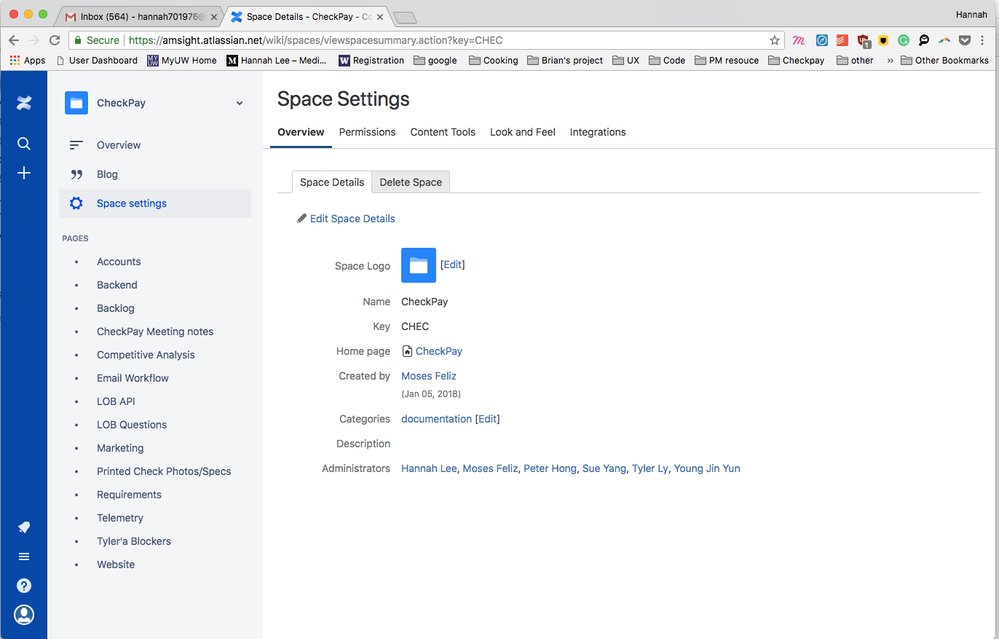Viewport: 999px width, 639px height.
Task: Open the LOB API page
Action: 116,401
